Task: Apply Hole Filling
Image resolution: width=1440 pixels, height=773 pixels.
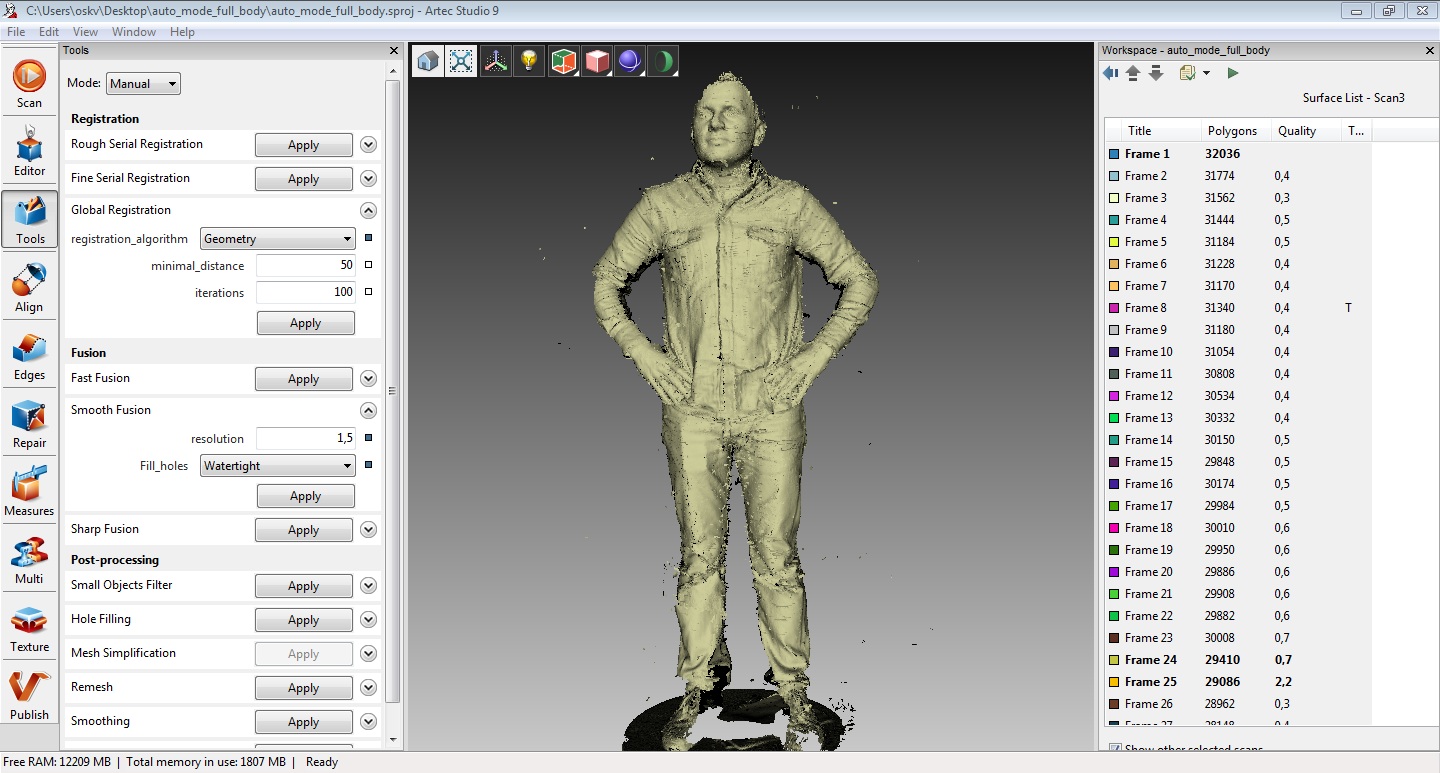Action: [304, 620]
